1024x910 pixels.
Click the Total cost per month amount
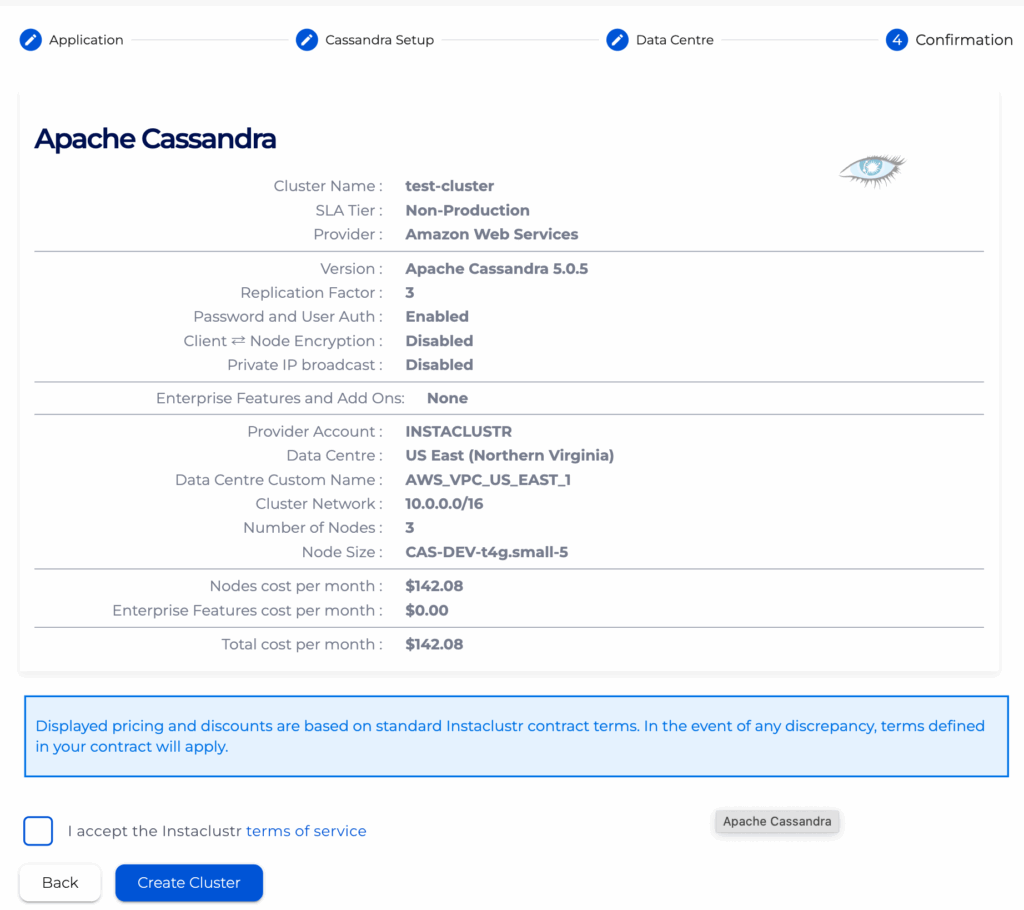tap(434, 644)
